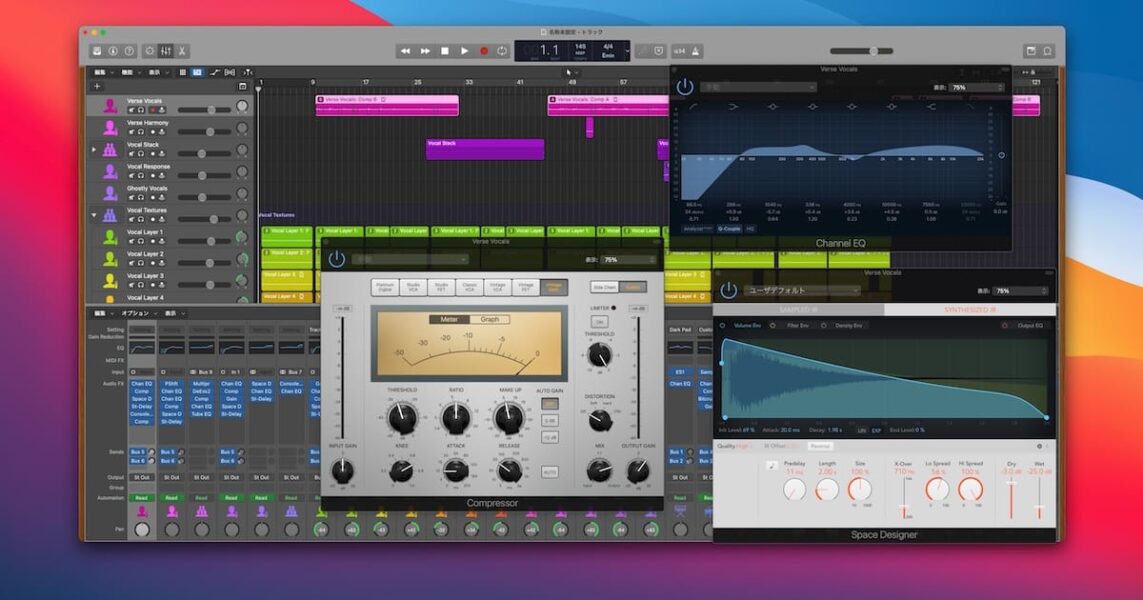Collapse the Vocal Textures track stack
Screen dimensions: 1143x600
coord(94,212)
